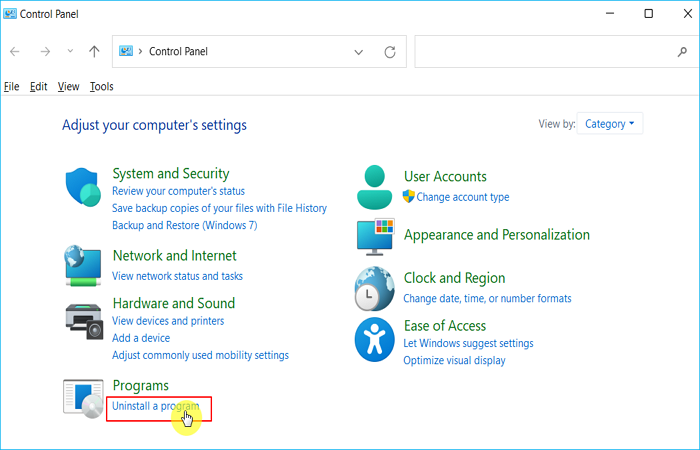Click Uninstall a program link

[155, 406]
